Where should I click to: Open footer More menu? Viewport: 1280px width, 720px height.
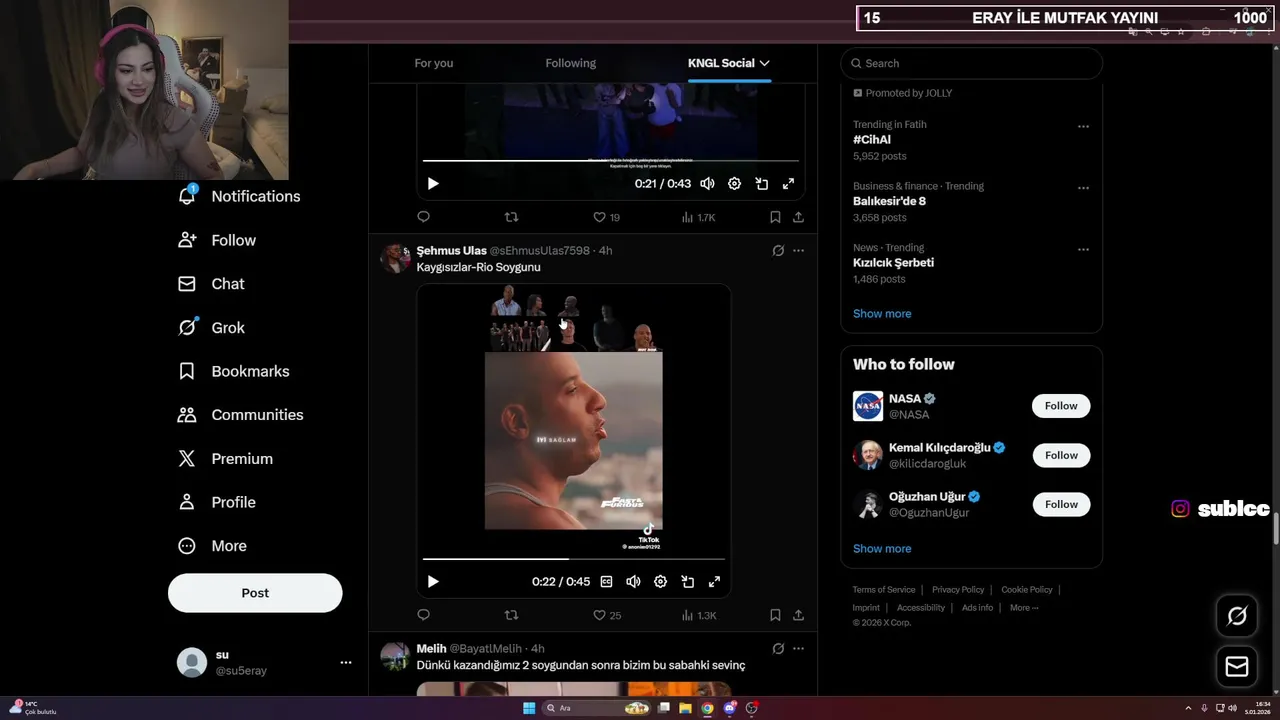click(1024, 608)
